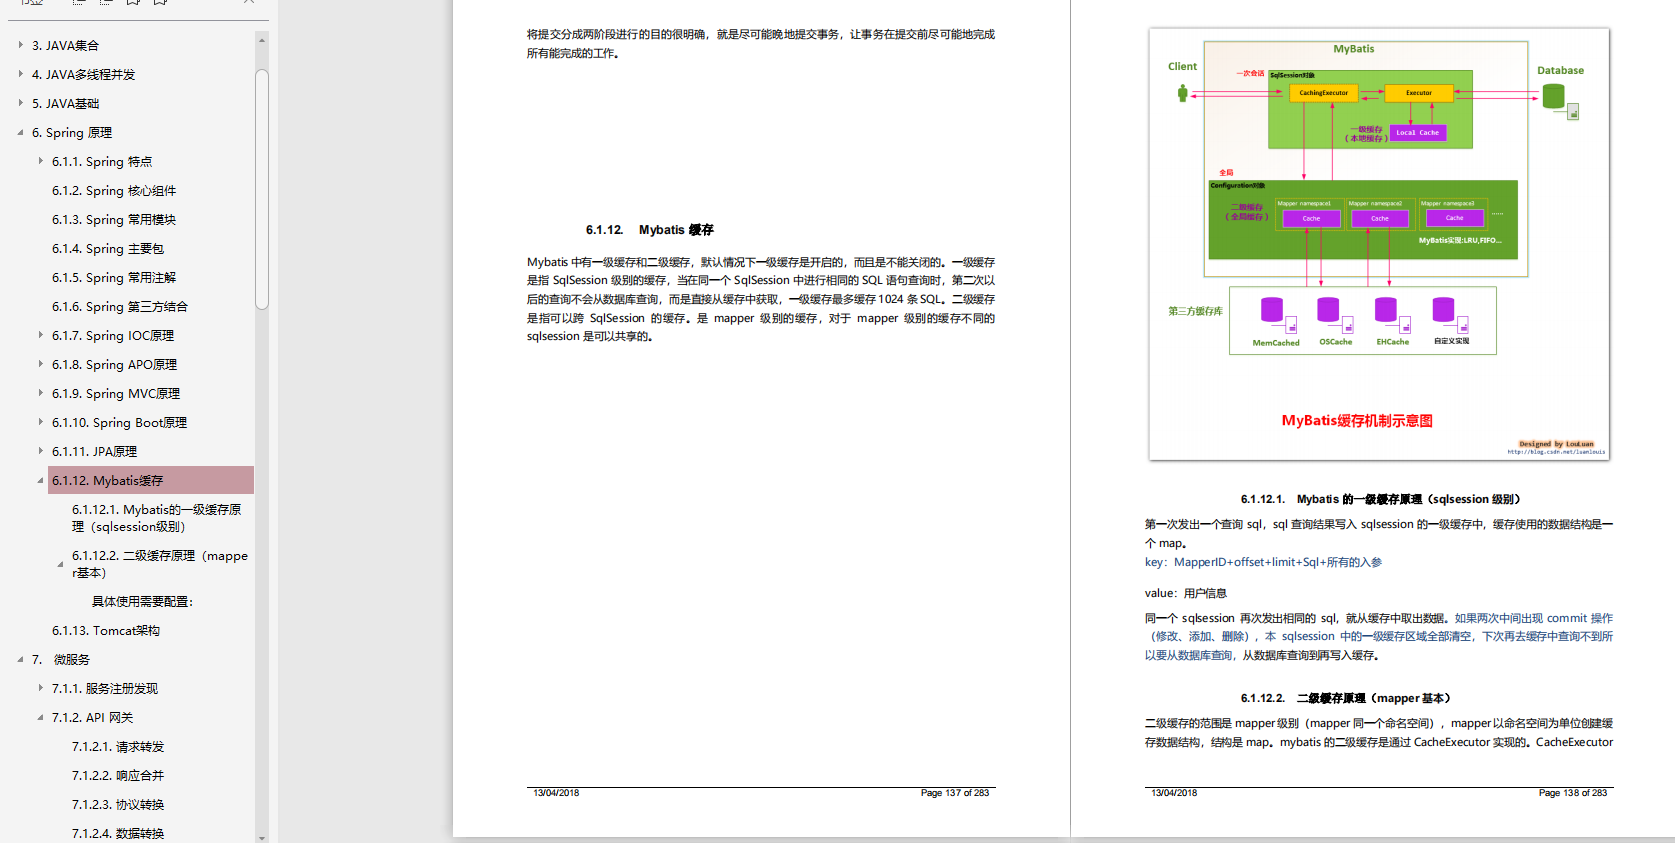
Task: Click the MyBatis缓存机制示意图 diagram image
Action: point(1379,244)
